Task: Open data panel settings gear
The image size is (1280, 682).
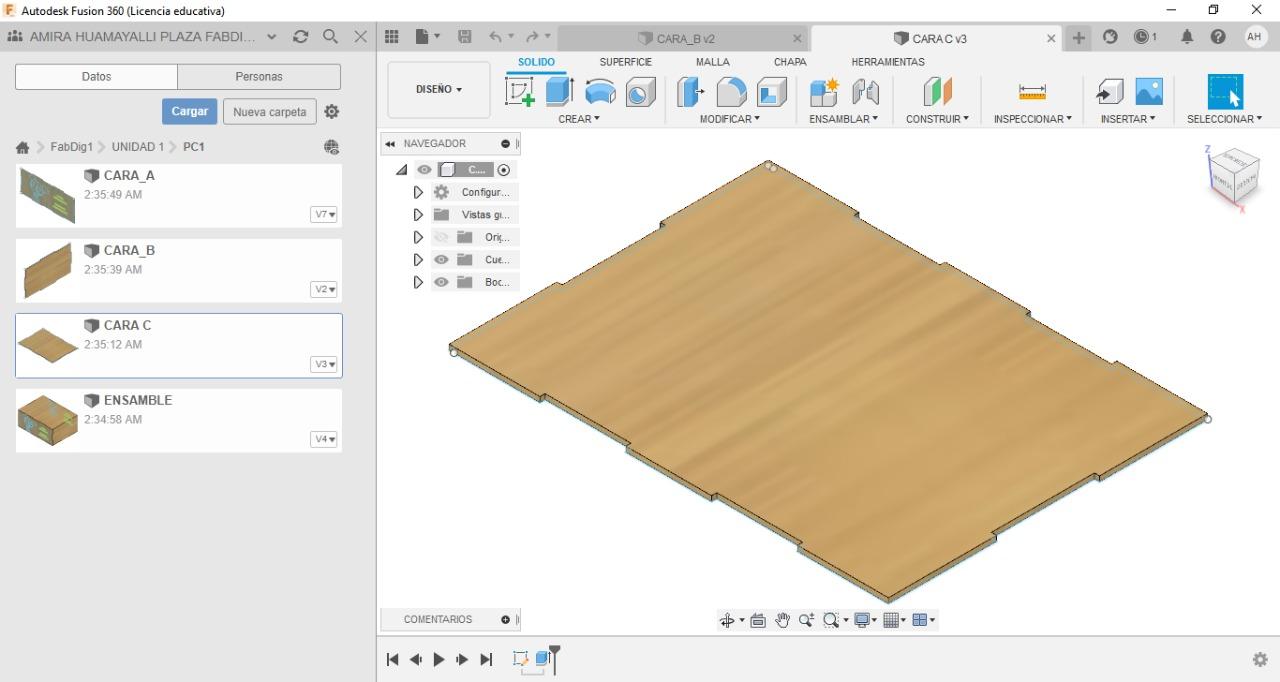Action: pyautogui.click(x=332, y=111)
